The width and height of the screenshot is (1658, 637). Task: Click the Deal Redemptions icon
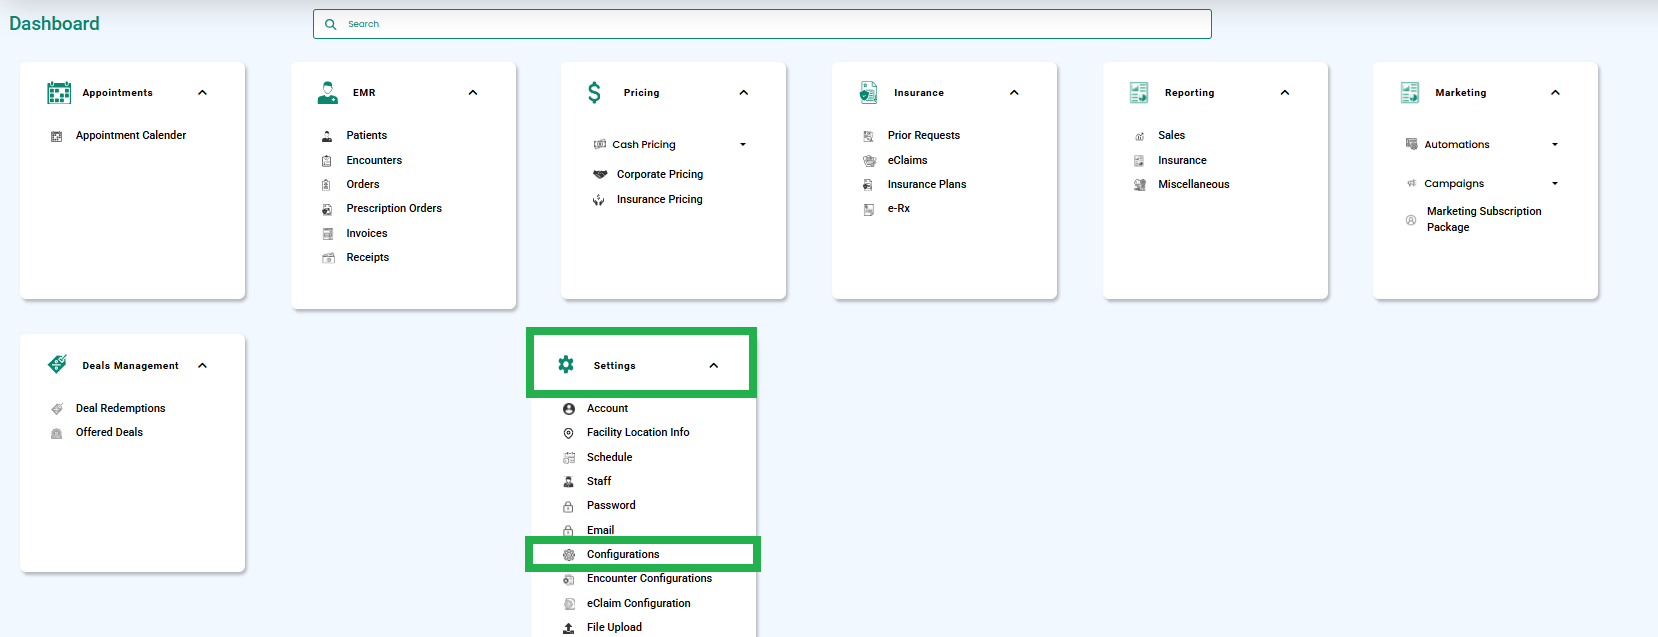57,409
